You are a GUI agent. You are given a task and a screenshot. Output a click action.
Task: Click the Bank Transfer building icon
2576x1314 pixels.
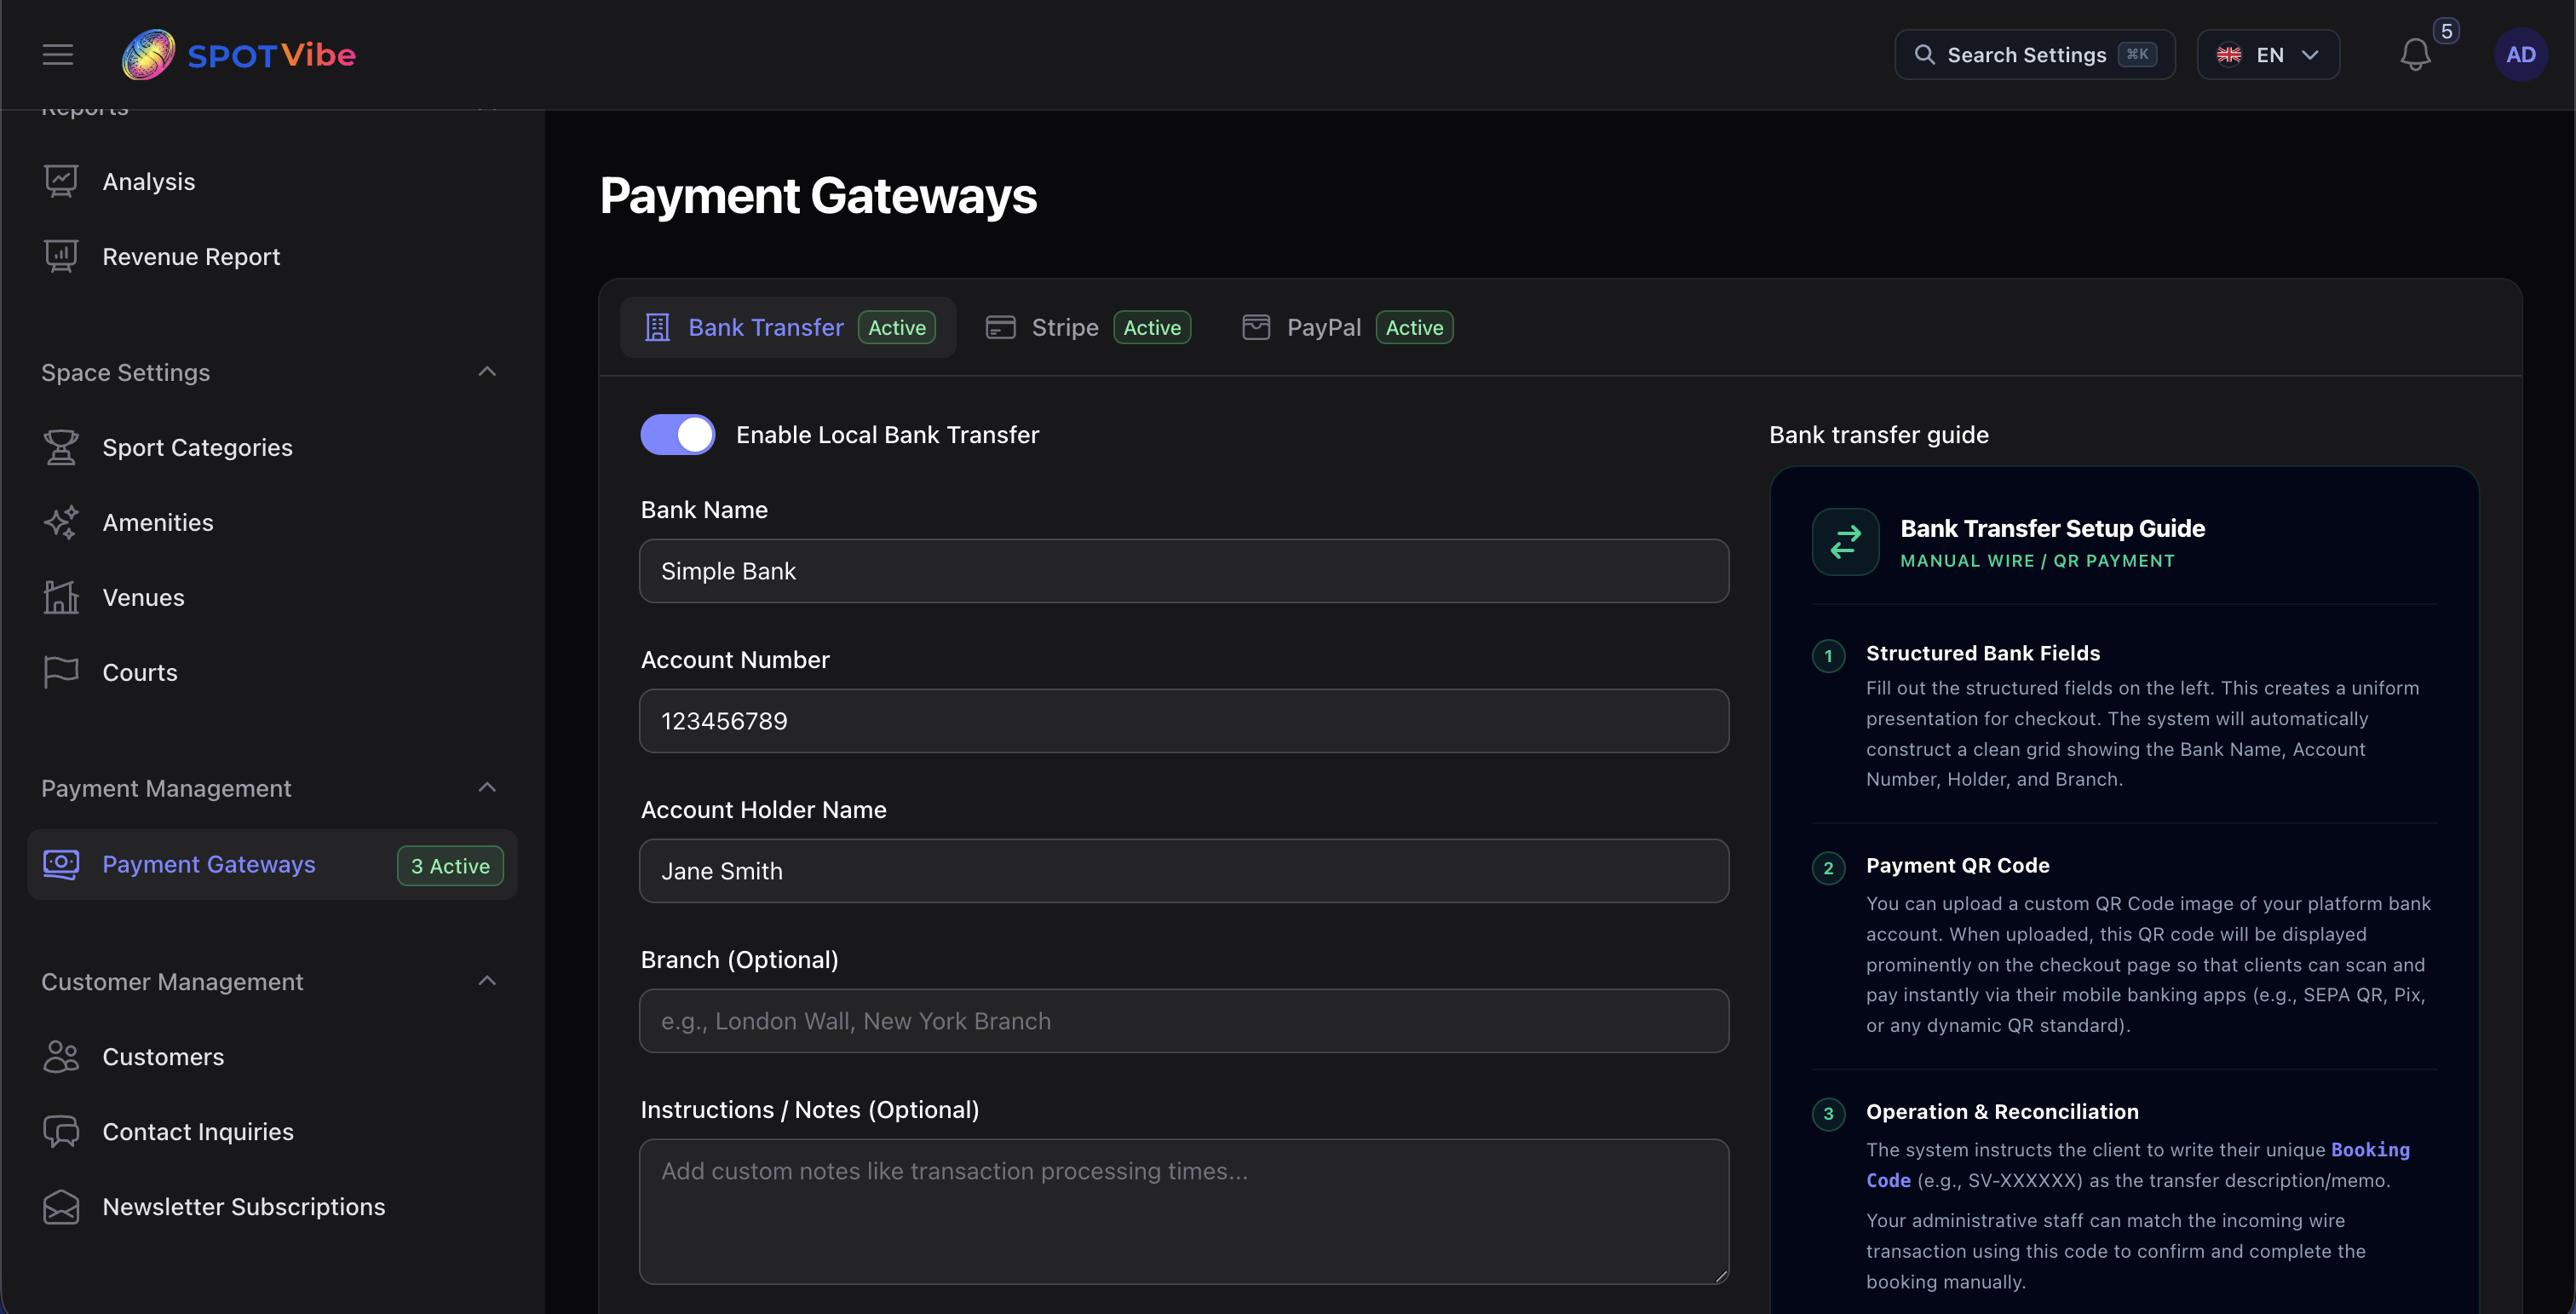click(x=657, y=327)
